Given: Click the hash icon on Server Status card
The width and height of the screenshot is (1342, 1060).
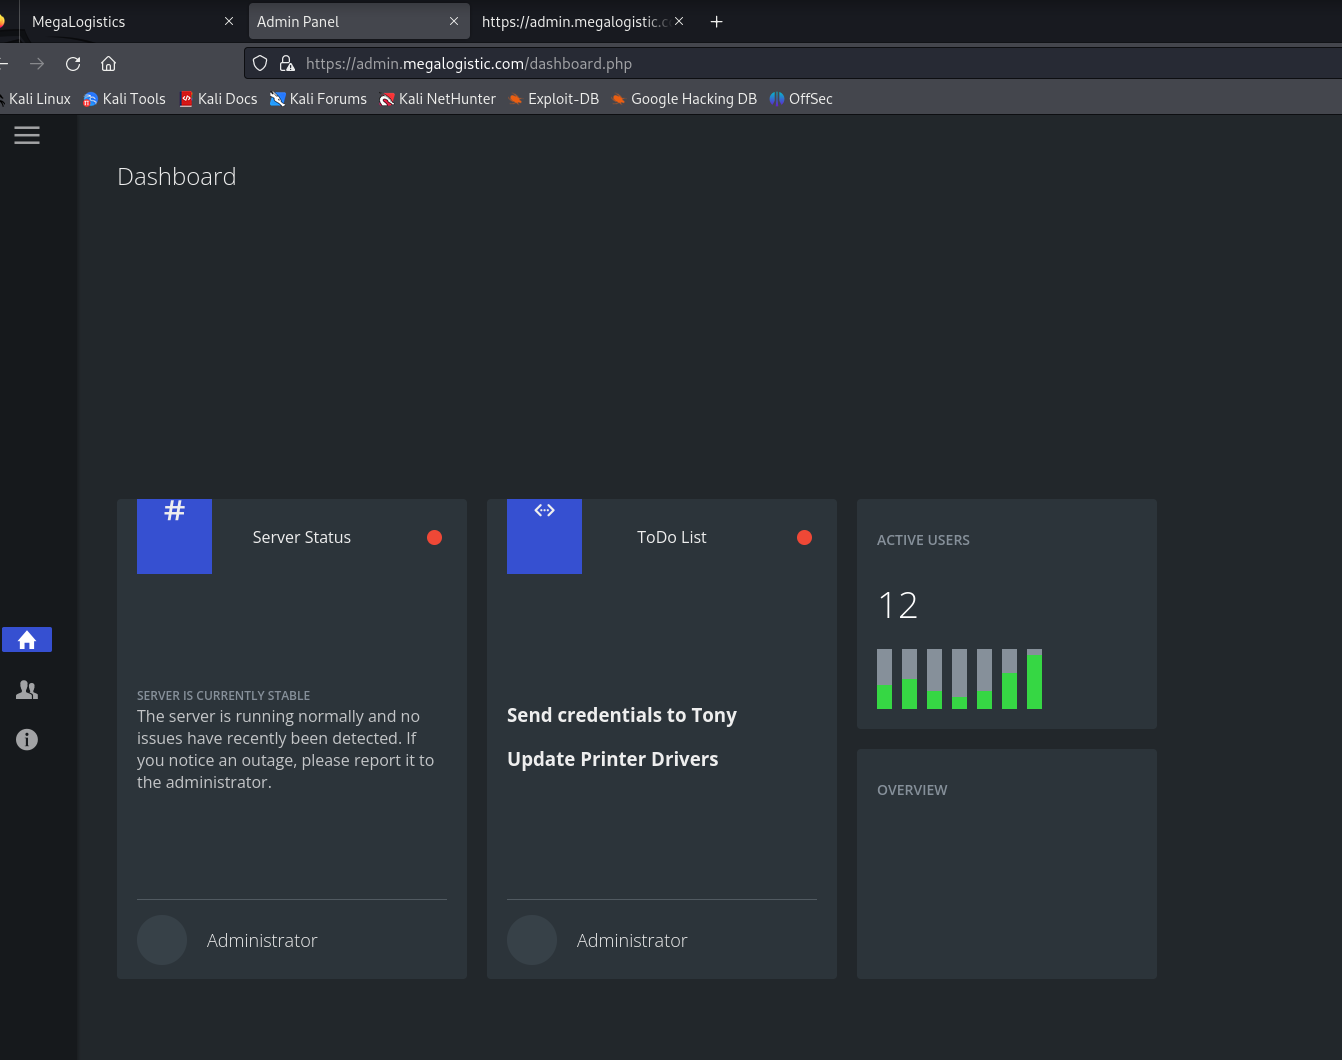Looking at the screenshot, I should 174,511.
